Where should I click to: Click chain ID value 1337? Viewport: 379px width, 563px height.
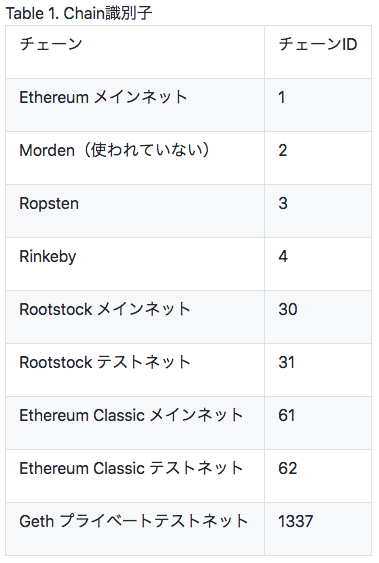pyautogui.click(x=296, y=521)
